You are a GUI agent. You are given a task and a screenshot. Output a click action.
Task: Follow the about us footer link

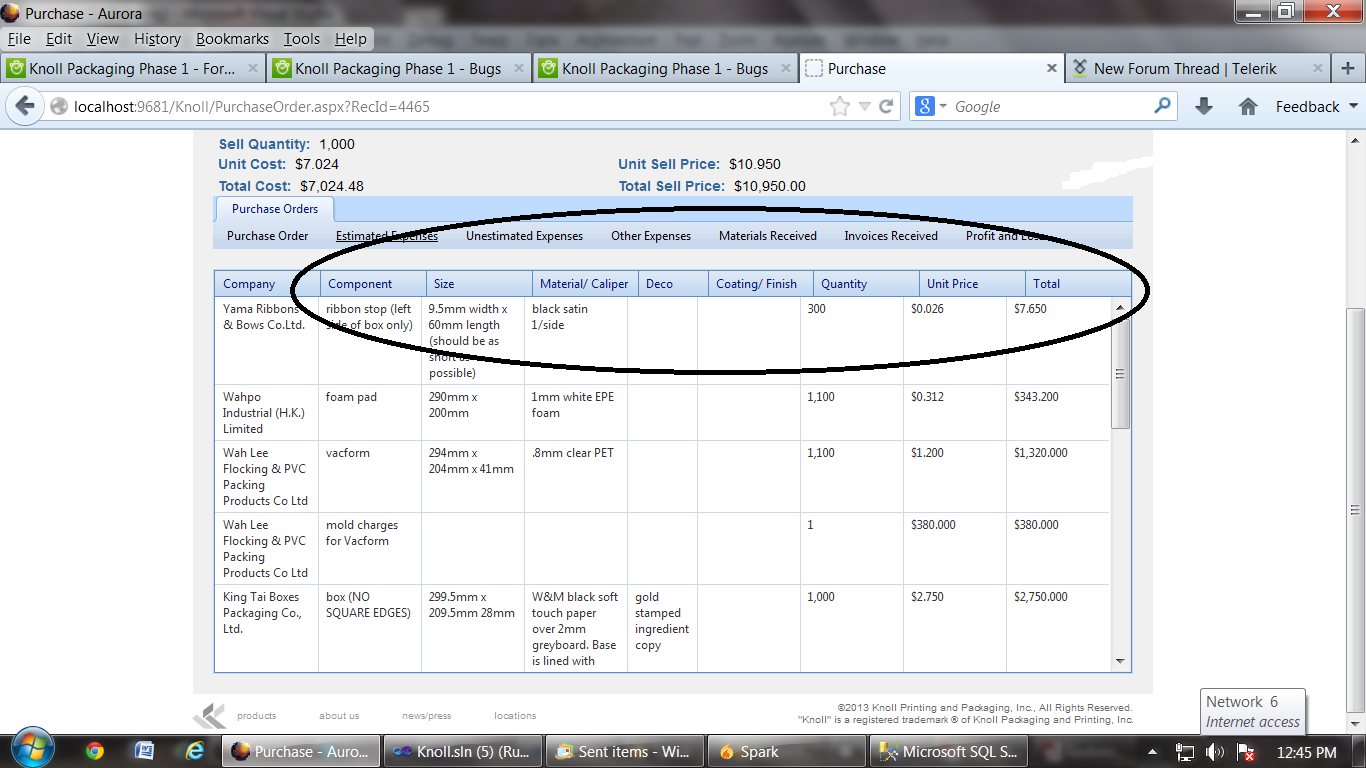[339, 716]
